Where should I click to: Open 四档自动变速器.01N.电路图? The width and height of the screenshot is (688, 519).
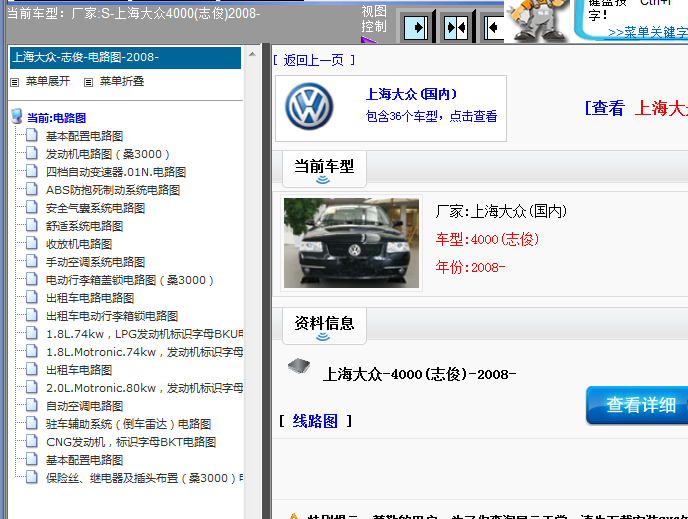click(x=116, y=172)
